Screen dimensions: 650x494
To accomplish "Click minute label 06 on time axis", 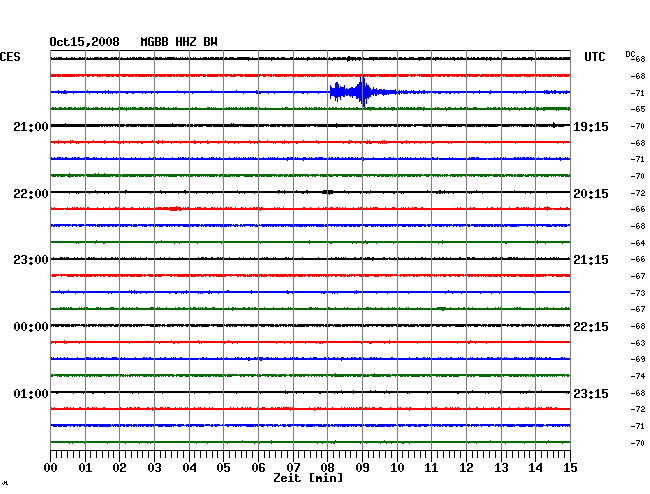I will pyautogui.click(x=258, y=467).
